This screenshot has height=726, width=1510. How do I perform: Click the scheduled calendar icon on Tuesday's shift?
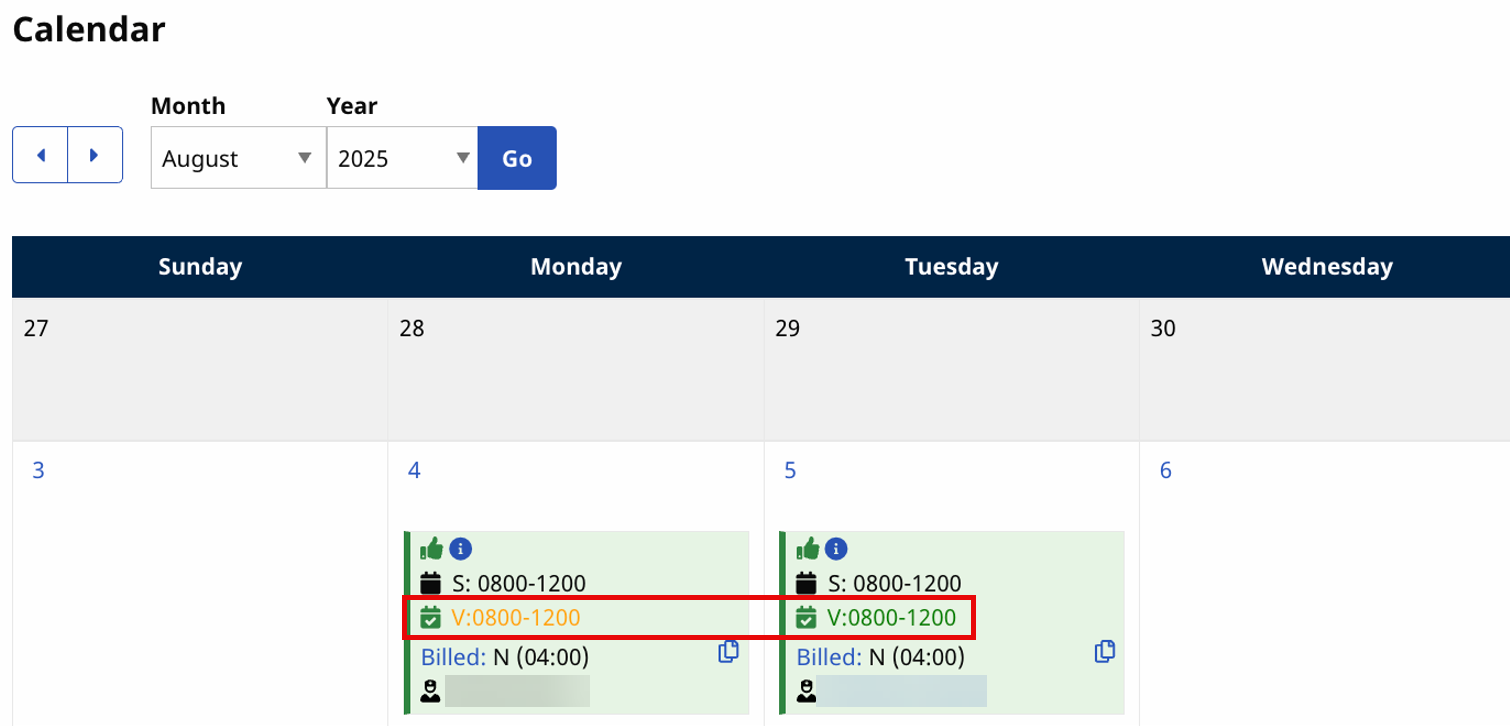tap(807, 583)
